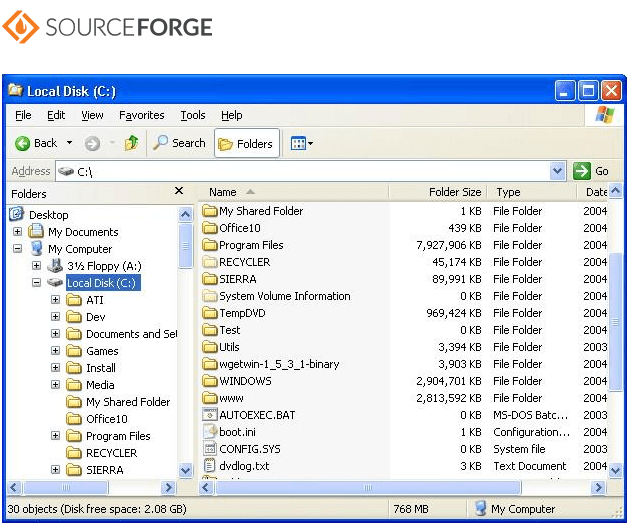This screenshot has width=627, height=523.
Task: Open the Tools menu
Action: 193,115
